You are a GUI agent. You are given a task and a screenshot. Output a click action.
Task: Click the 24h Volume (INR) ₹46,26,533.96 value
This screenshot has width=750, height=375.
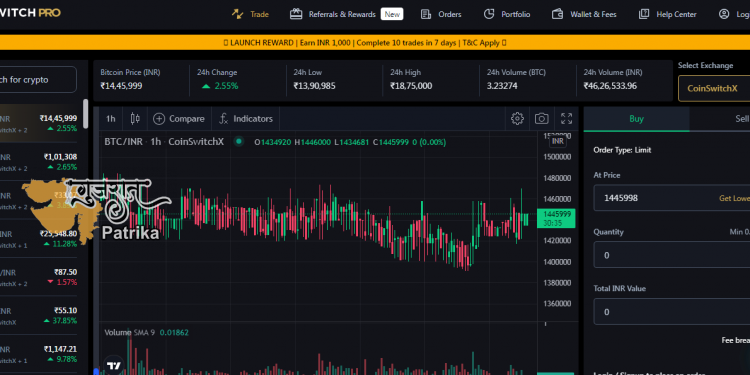click(x=610, y=86)
